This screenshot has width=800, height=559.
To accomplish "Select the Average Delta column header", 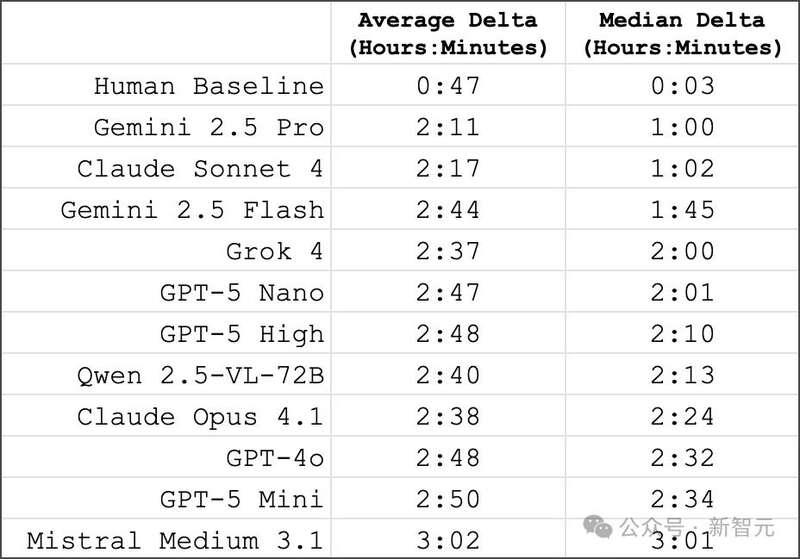I will pos(447,33).
